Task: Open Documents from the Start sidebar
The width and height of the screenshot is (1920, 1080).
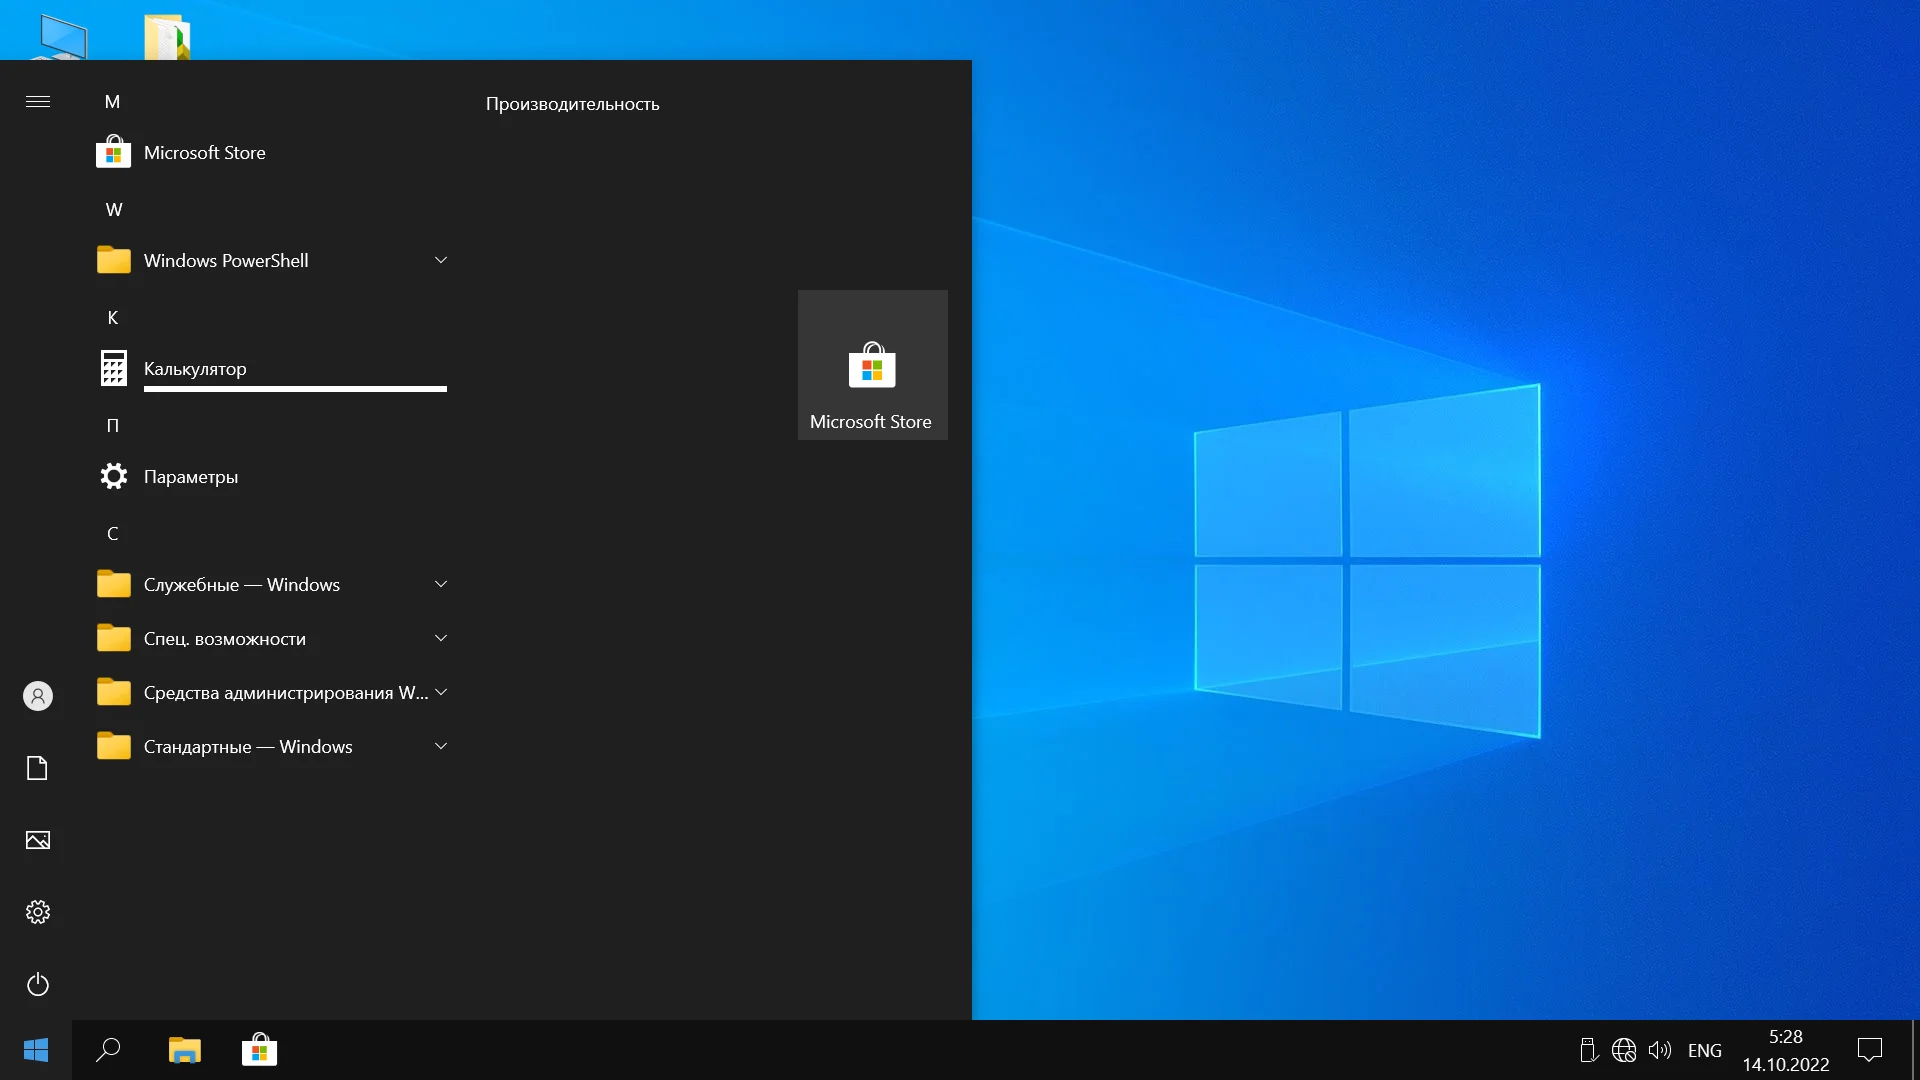Action: pyautogui.click(x=38, y=768)
